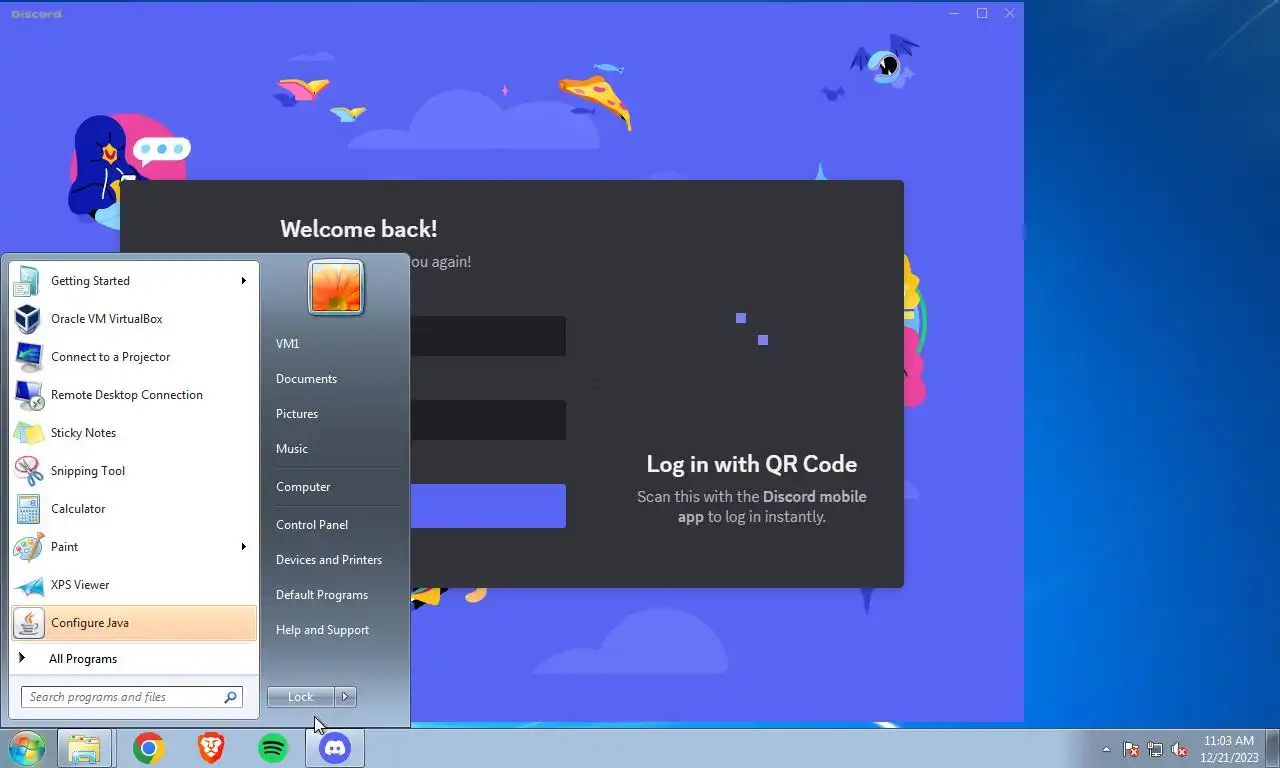Switch to Discord taskbar button
1280x768 pixels.
335,748
